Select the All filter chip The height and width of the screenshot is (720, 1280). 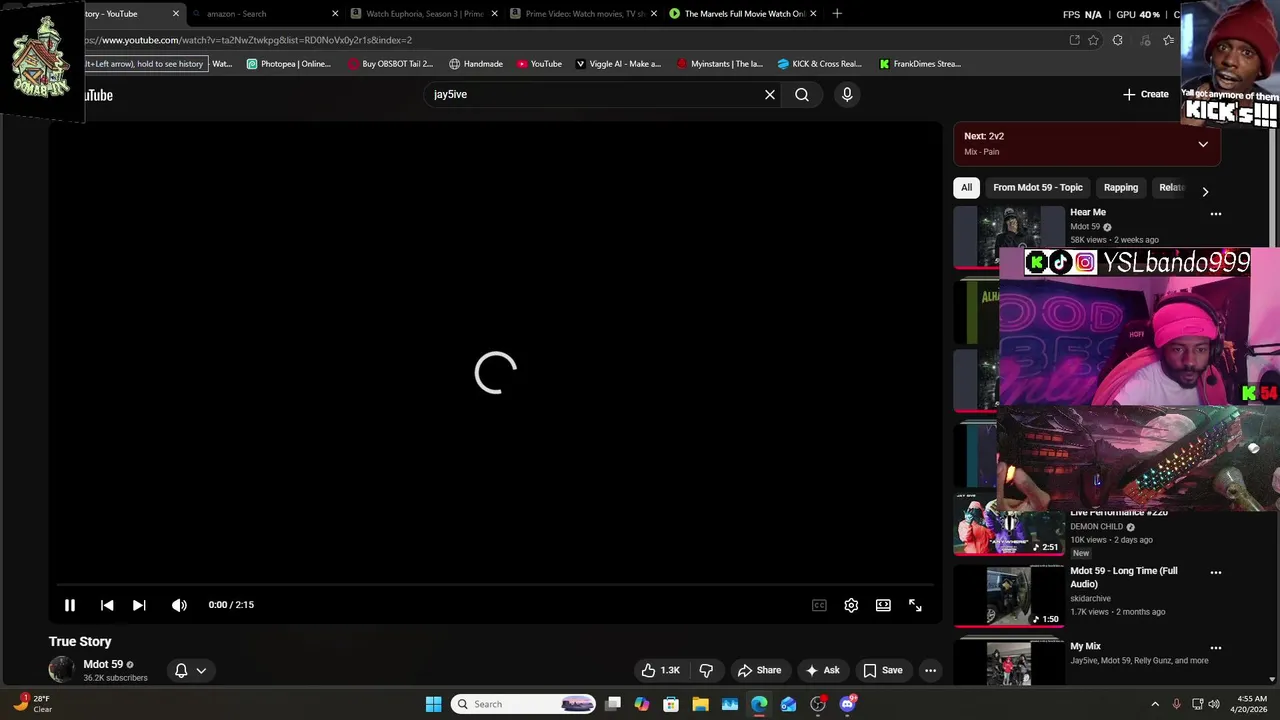966,187
